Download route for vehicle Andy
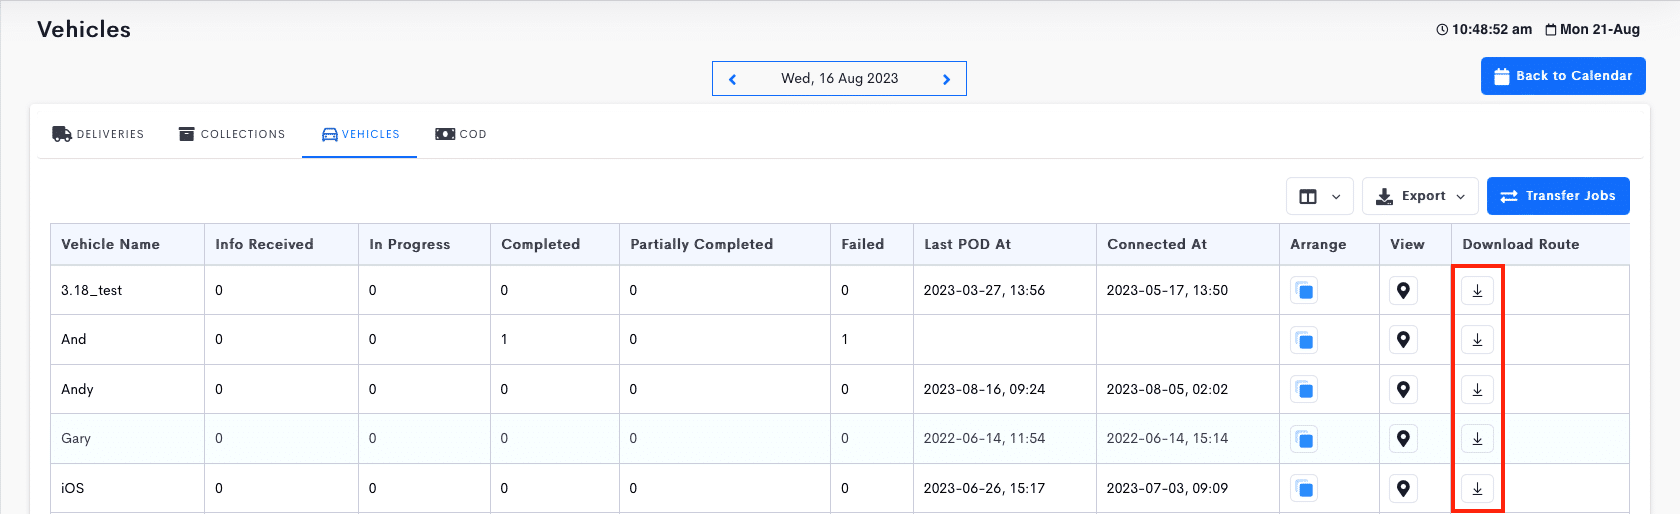Viewport: 1680px width, 514px height. pyautogui.click(x=1477, y=390)
